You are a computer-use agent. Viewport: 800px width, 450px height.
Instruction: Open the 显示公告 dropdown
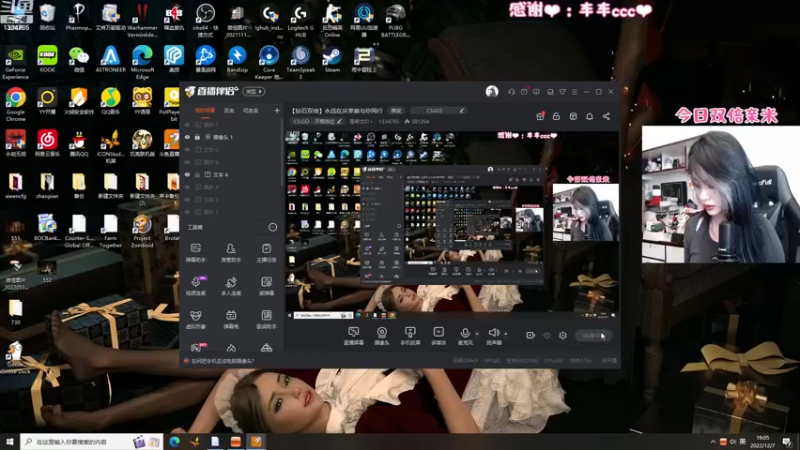(x=362, y=121)
